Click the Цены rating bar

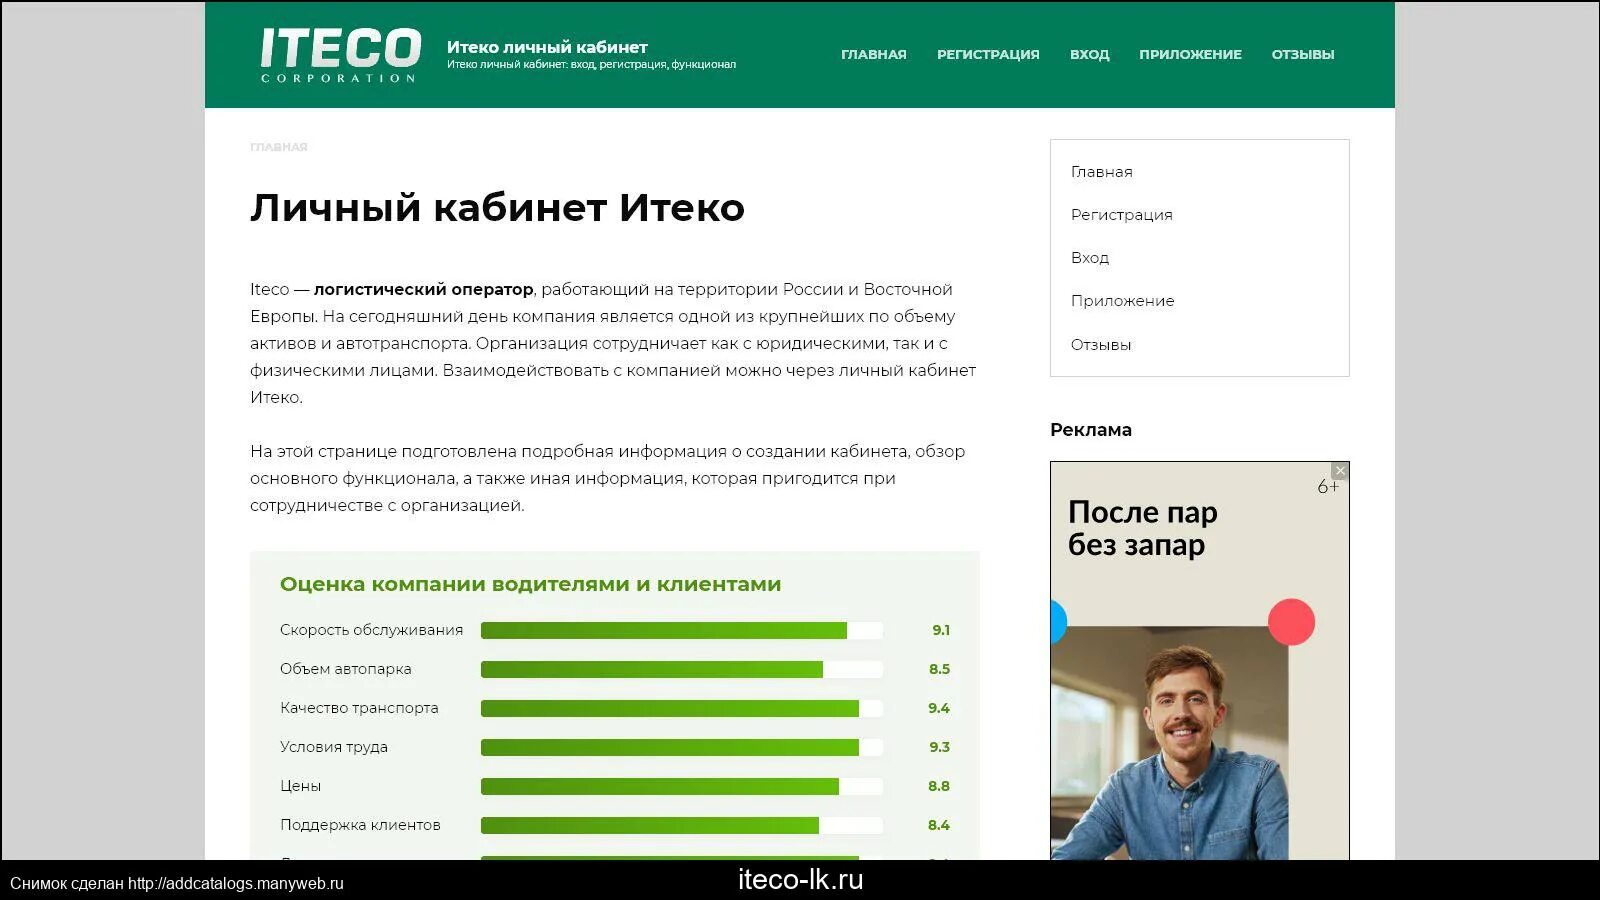[682, 786]
